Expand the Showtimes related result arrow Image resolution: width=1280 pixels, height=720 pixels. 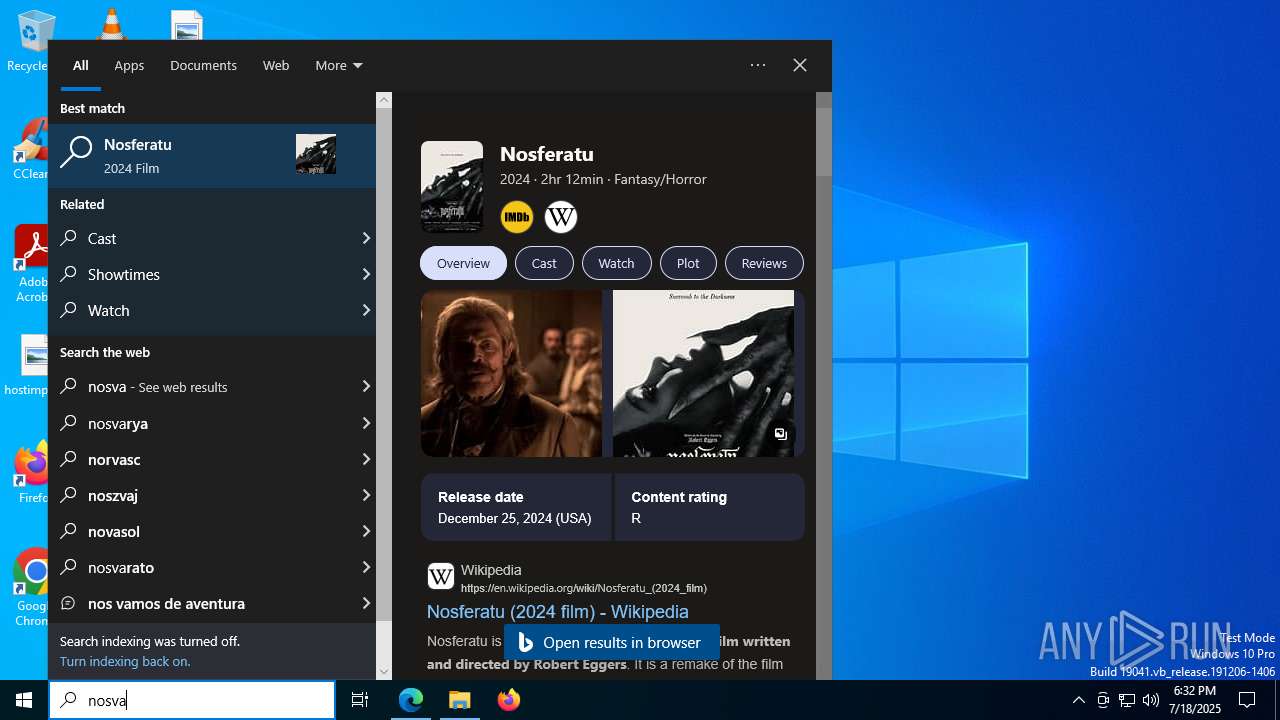366,274
